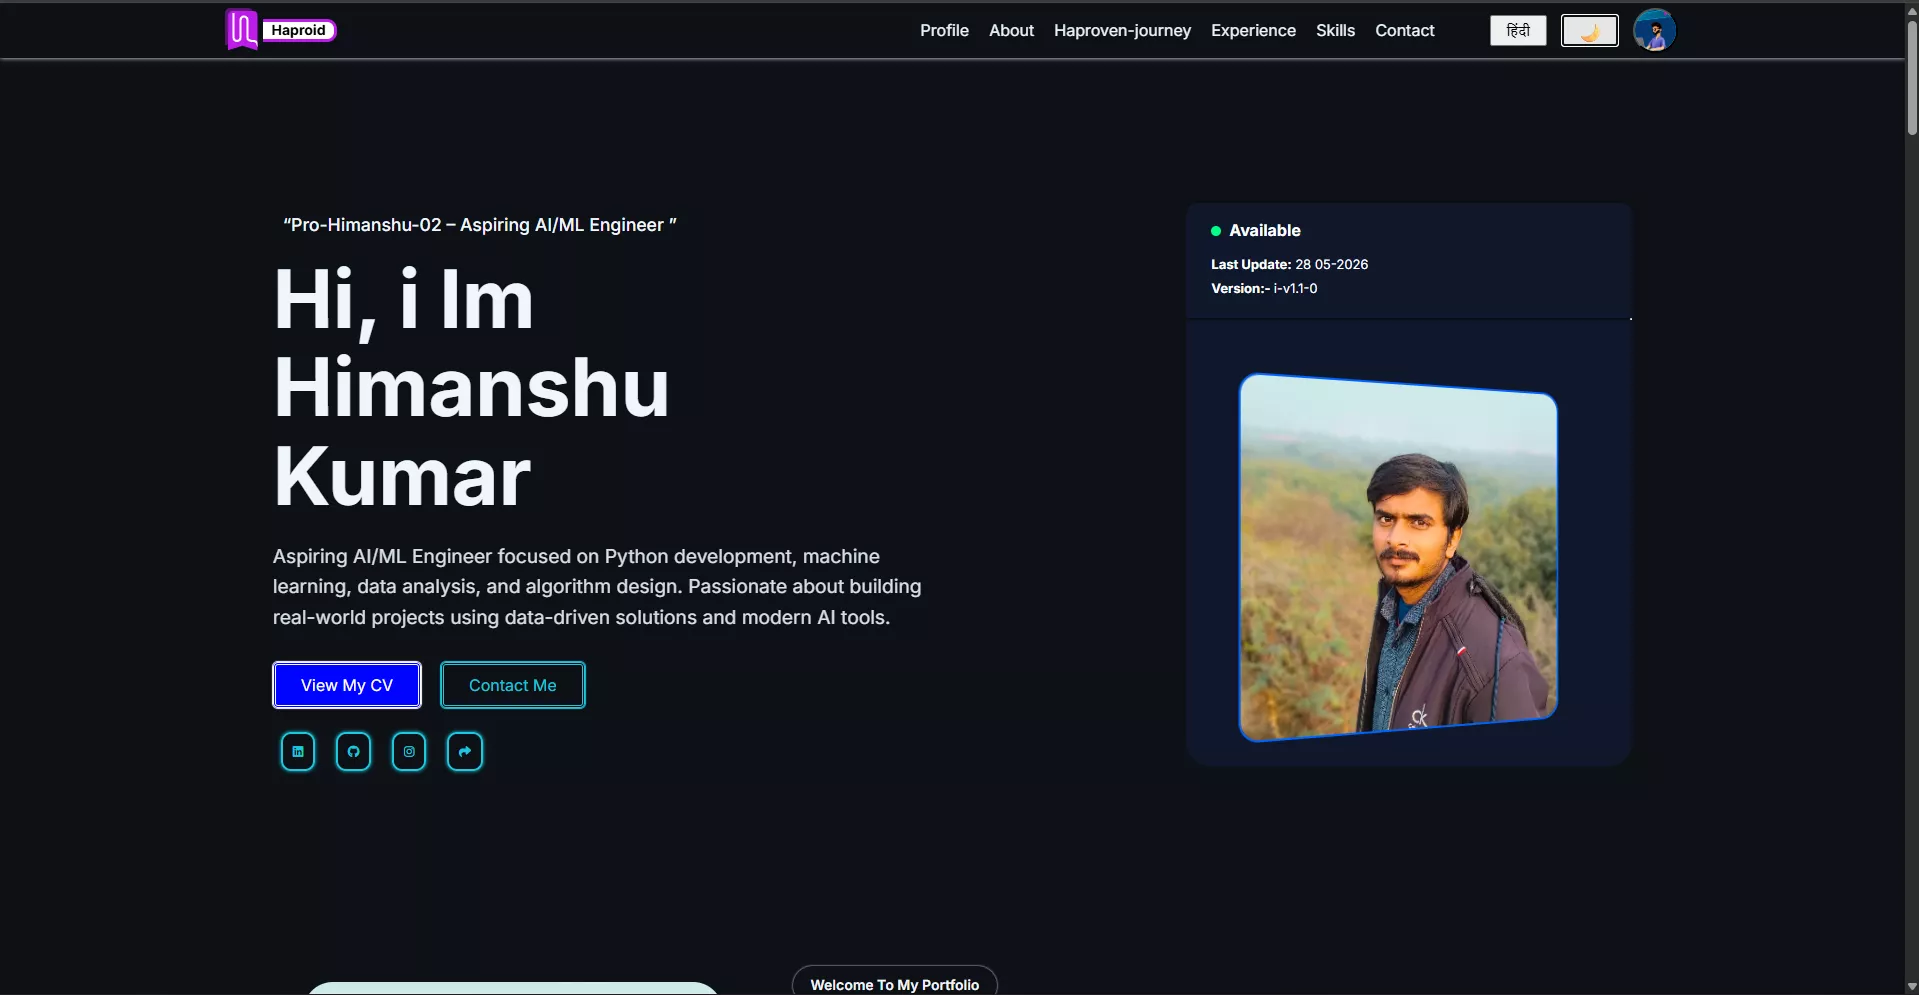Open the GitHub social icon

coord(353,752)
